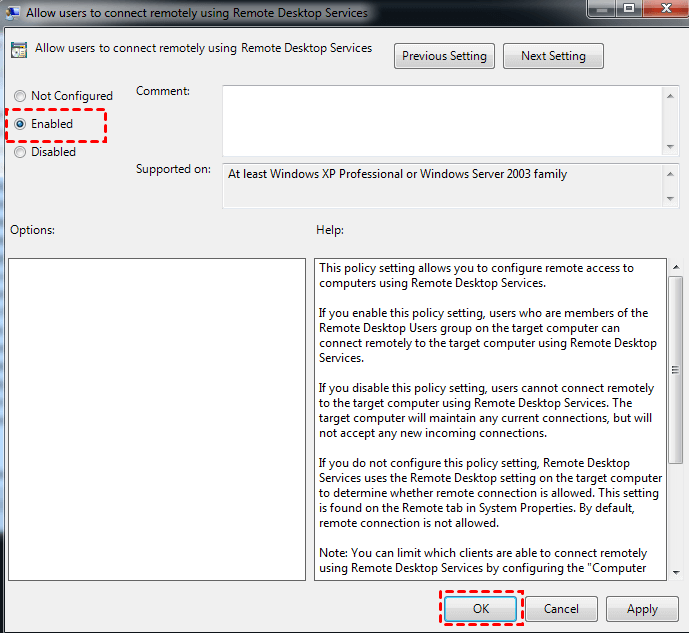
Task: Set the policy to Disabled
Action: point(20,152)
